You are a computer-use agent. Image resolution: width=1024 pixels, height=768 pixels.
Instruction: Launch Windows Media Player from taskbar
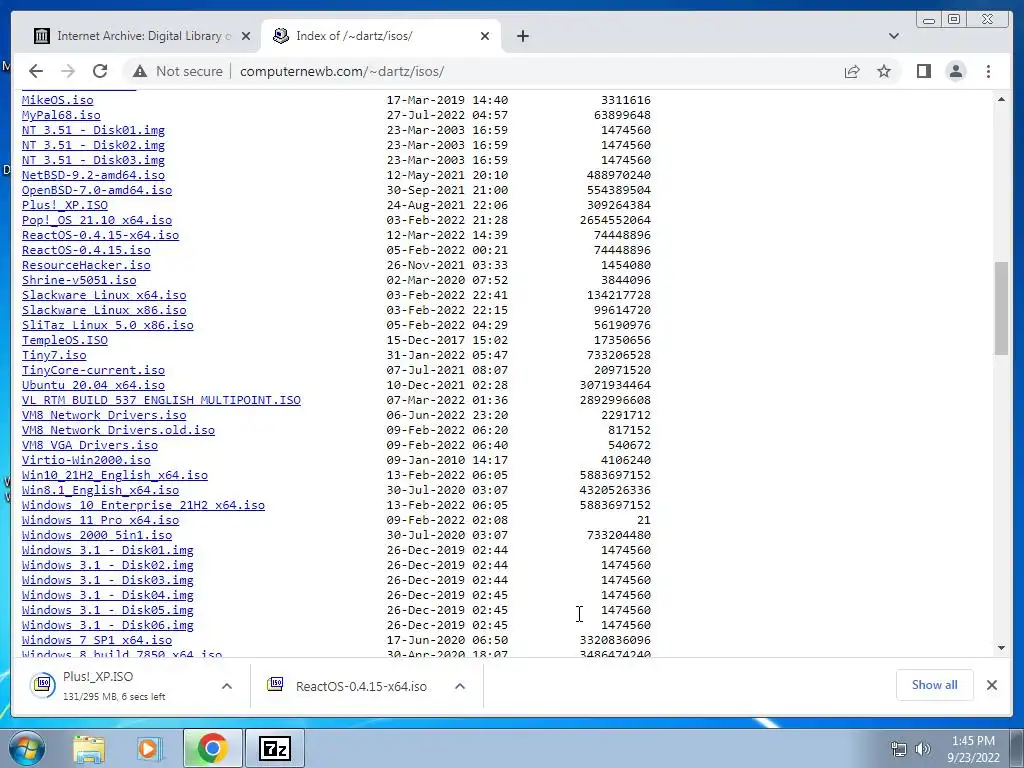150,748
